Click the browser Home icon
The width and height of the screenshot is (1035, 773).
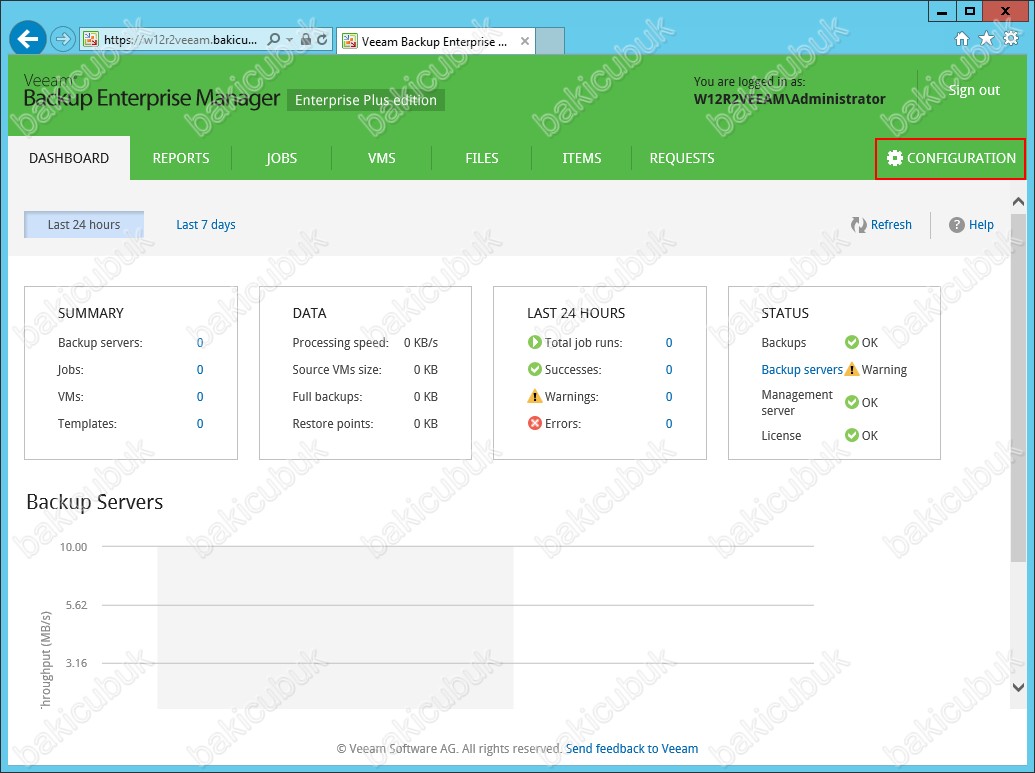962,39
